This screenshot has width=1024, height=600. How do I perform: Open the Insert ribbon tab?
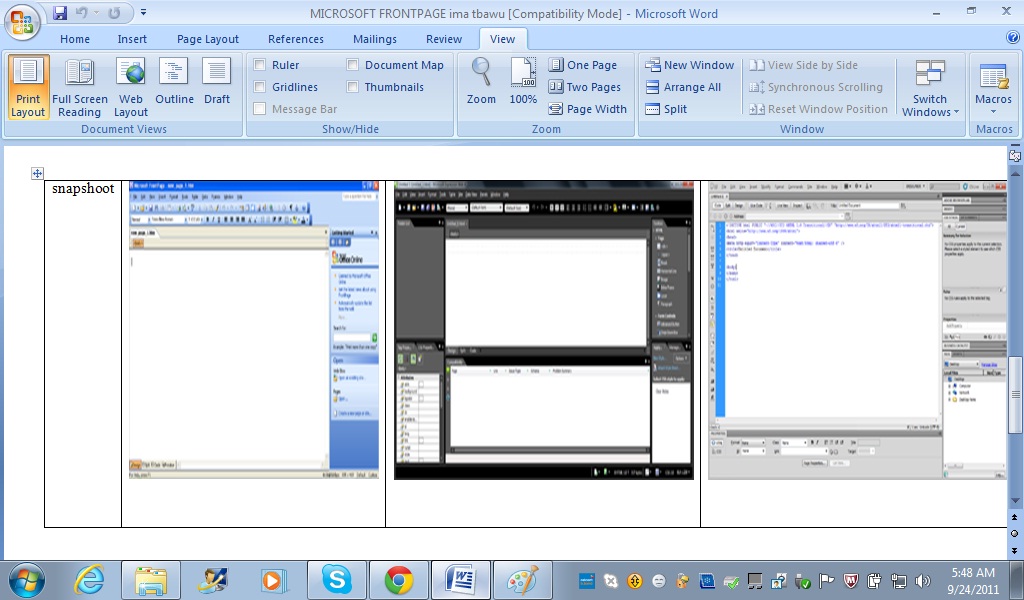pos(132,39)
